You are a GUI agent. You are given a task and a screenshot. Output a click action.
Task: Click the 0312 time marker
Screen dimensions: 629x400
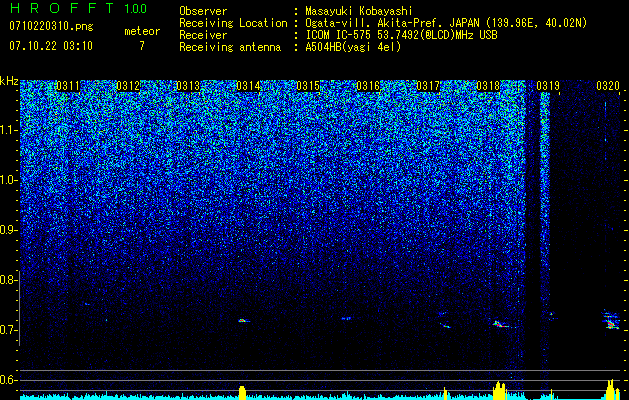coord(128,86)
